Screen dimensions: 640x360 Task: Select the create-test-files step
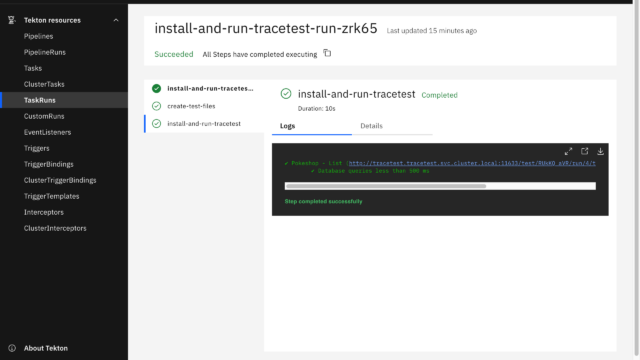pos(191,106)
